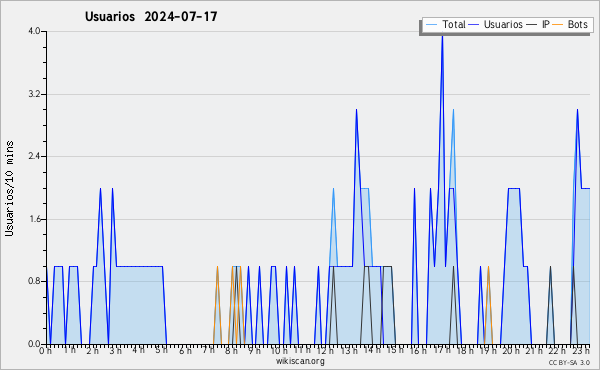The width and height of the screenshot is (600, 370).
Task: Select the Bots label in the legend
Action: point(577,24)
